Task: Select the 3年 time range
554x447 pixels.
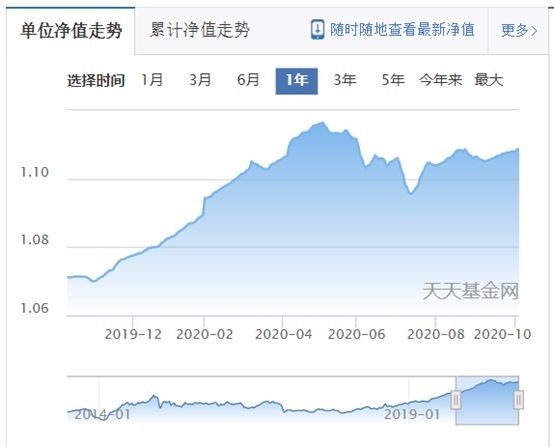Action: tap(344, 80)
